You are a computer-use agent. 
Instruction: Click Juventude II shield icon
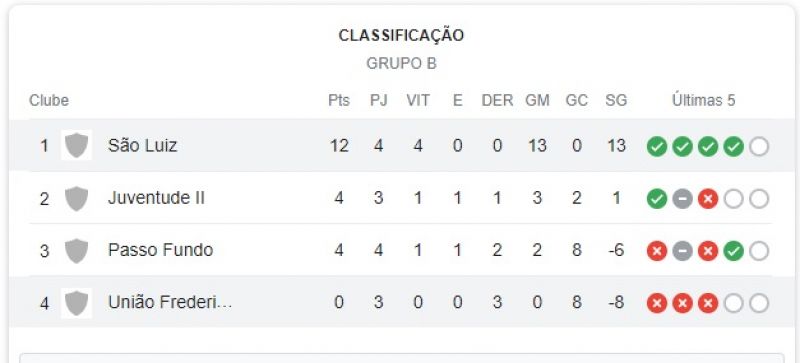pos(77,198)
